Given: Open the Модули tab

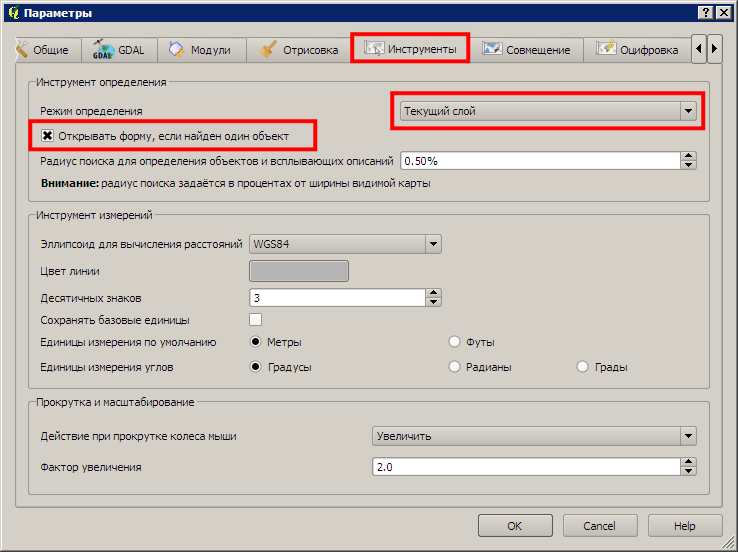Looking at the screenshot, I should (x=201, y=50).
